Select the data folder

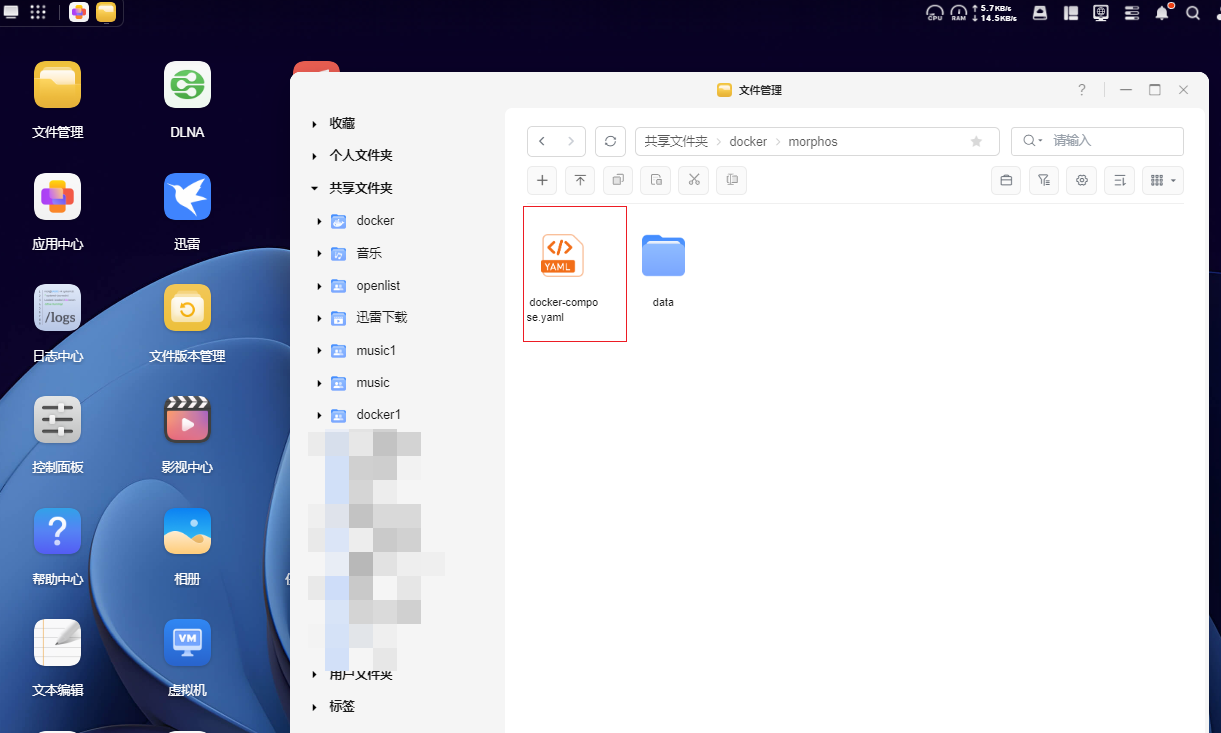[663, 270]
